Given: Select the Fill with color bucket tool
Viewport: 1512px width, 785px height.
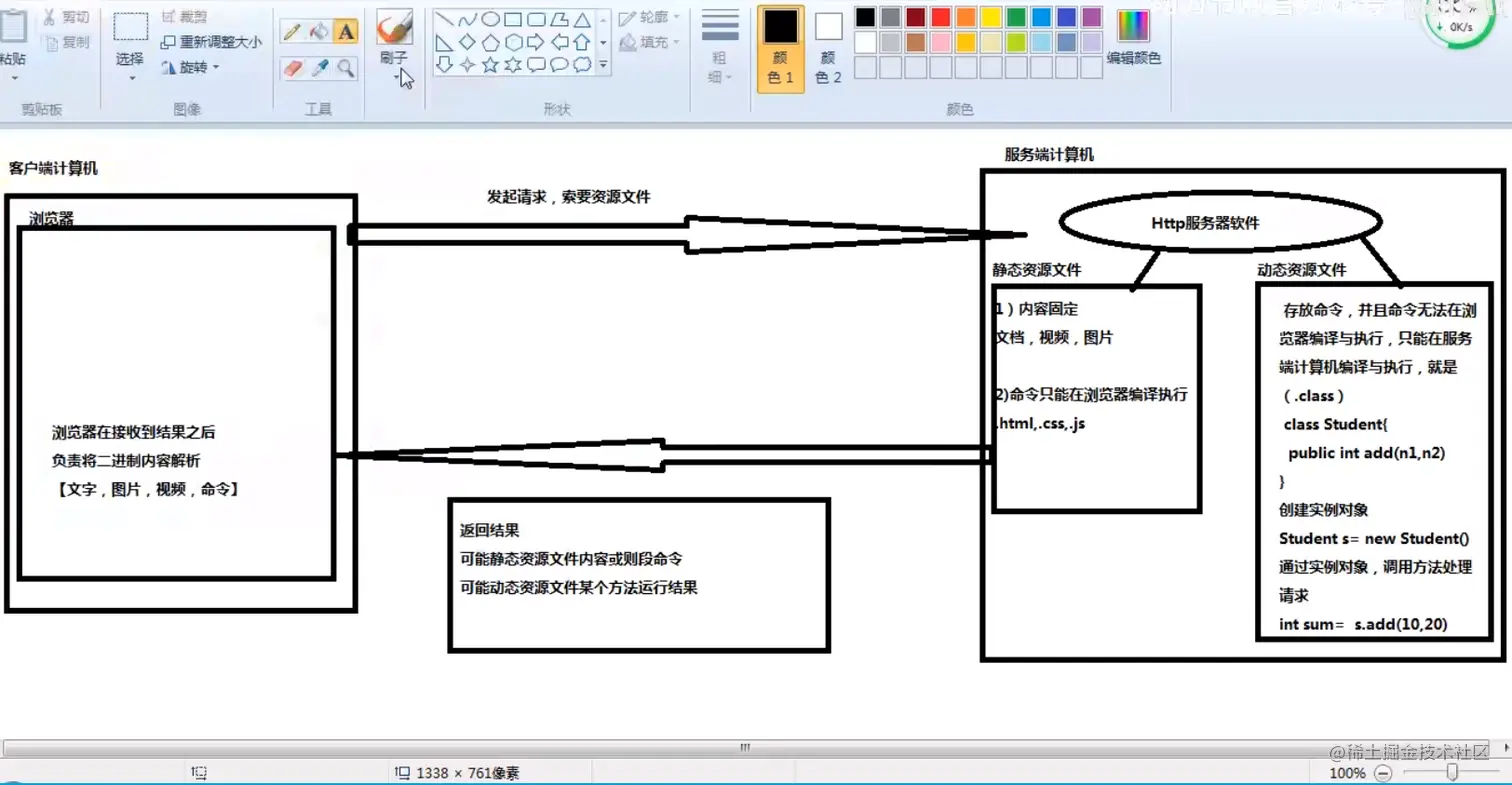Looking at the screenshot, I should [x=318, y=31].
